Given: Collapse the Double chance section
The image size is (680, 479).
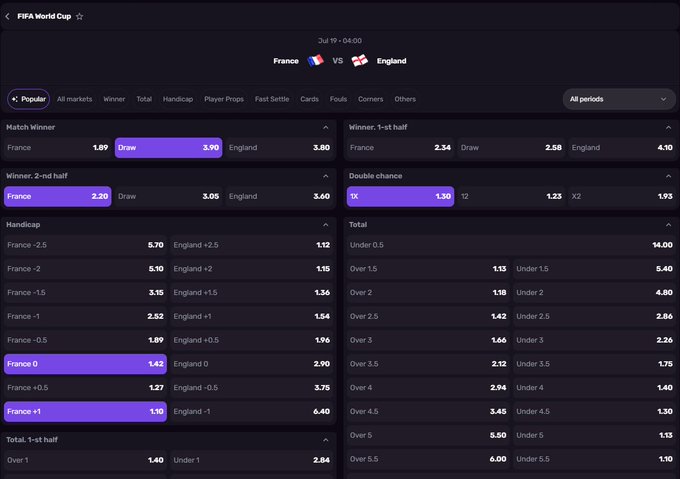Looking at the screenshot, I should pyautogui.click(x=668, y=176).
